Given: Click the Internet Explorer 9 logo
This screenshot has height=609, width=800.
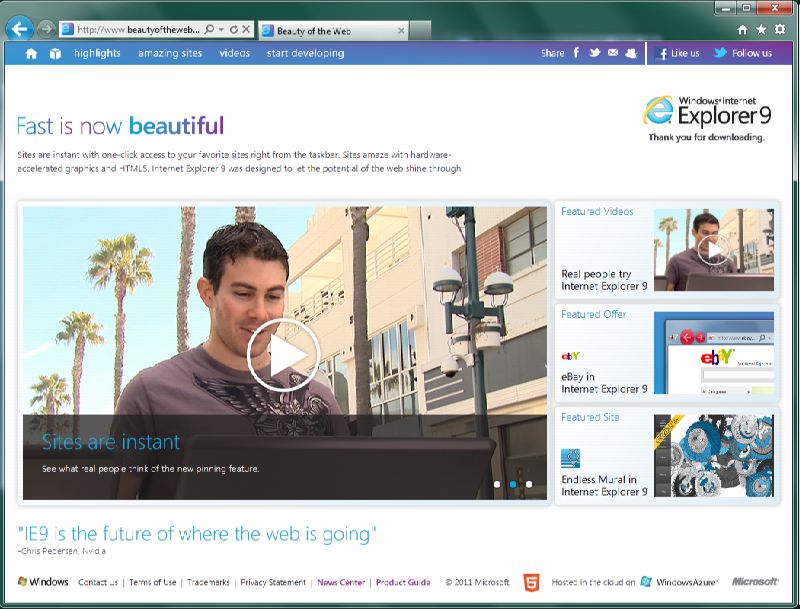Looking at the screenshot, I should pyautogui.click(x=707, y=111).
